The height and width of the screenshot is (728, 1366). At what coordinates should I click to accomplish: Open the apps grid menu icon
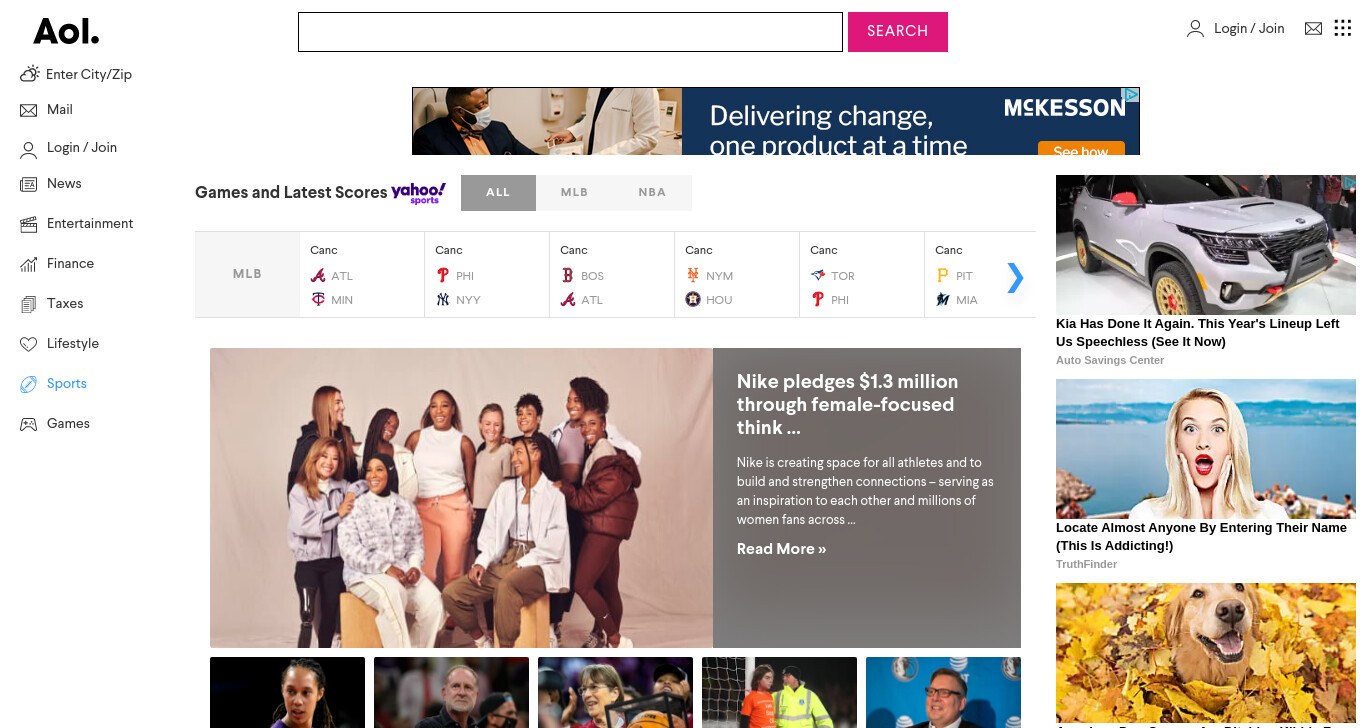tap(1343, 28)
